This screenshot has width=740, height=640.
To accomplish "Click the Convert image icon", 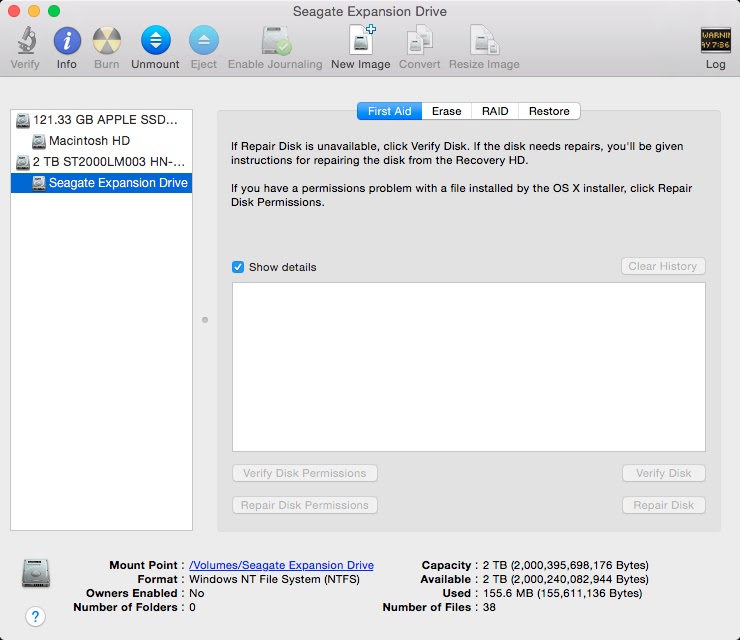I will (x=420, y=41).
